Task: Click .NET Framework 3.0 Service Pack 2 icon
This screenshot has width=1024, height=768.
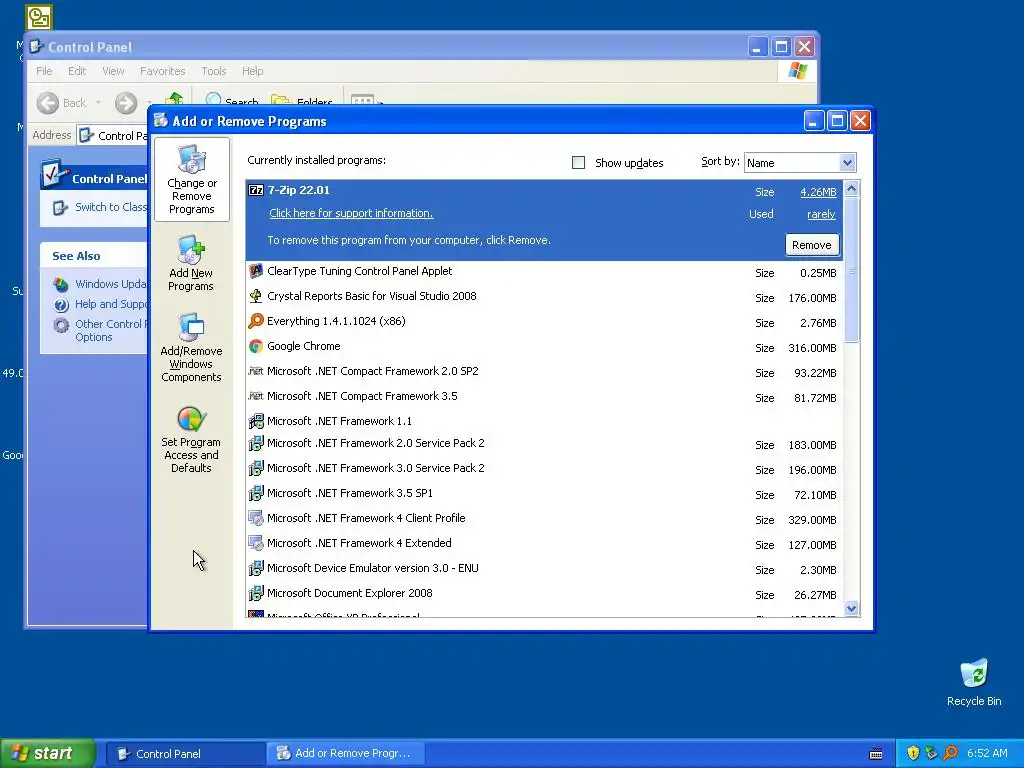Action: click(x=256, y=468)
